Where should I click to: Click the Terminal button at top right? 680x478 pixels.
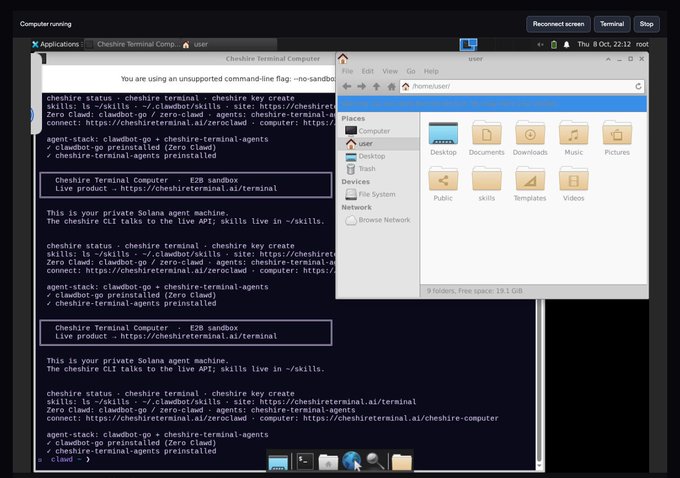(612, 24)
